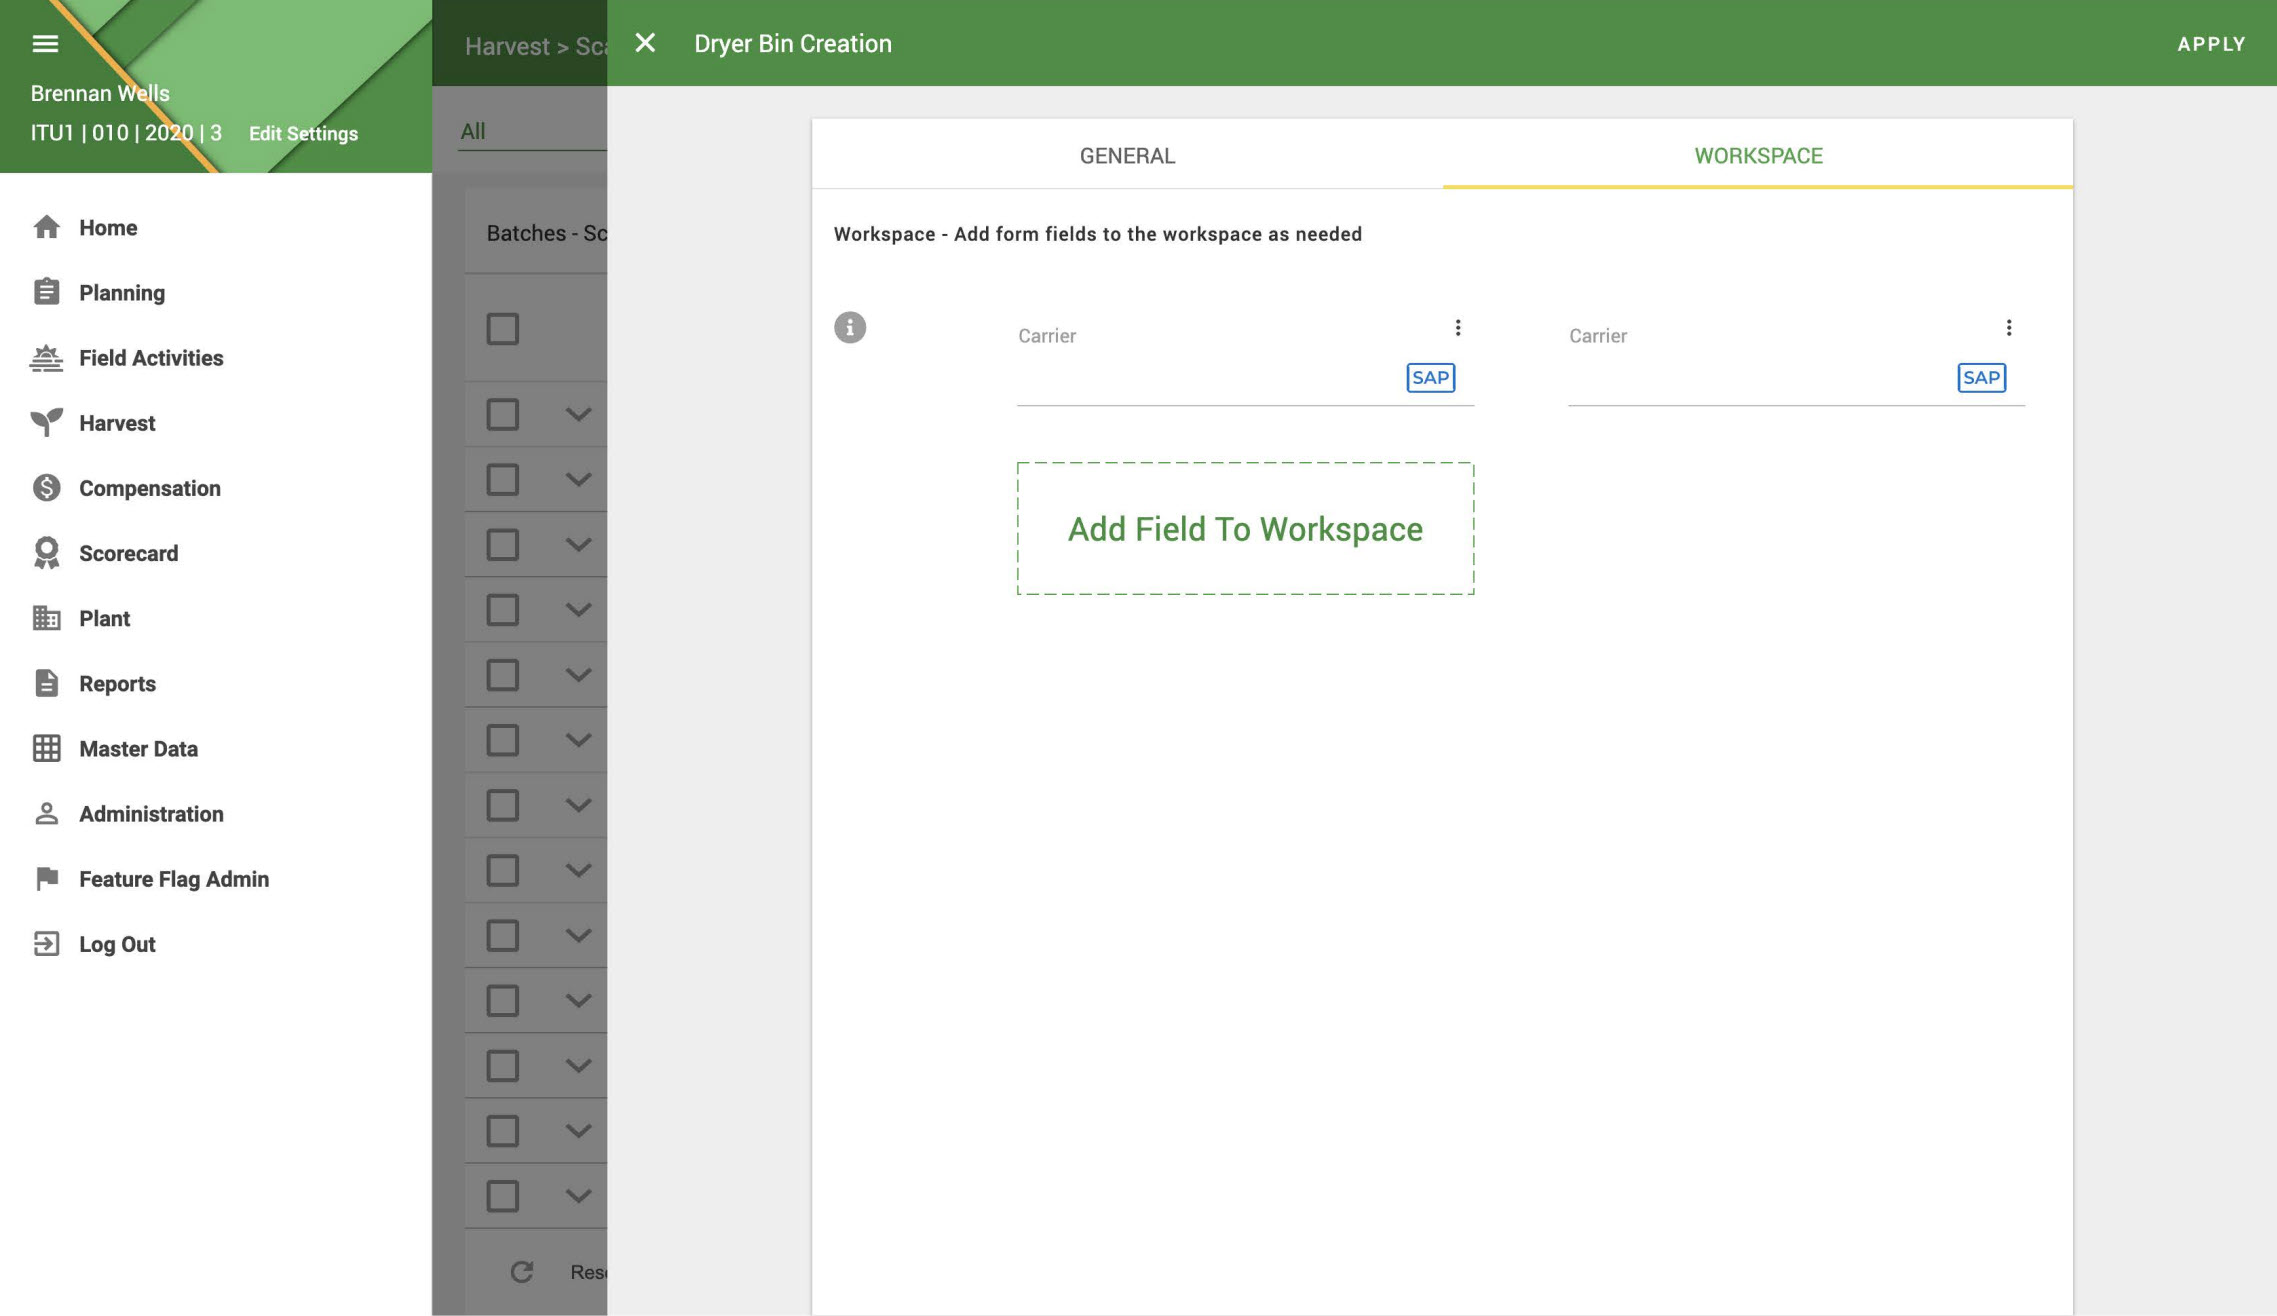Click the APPLY button

tap(2211, 44)
